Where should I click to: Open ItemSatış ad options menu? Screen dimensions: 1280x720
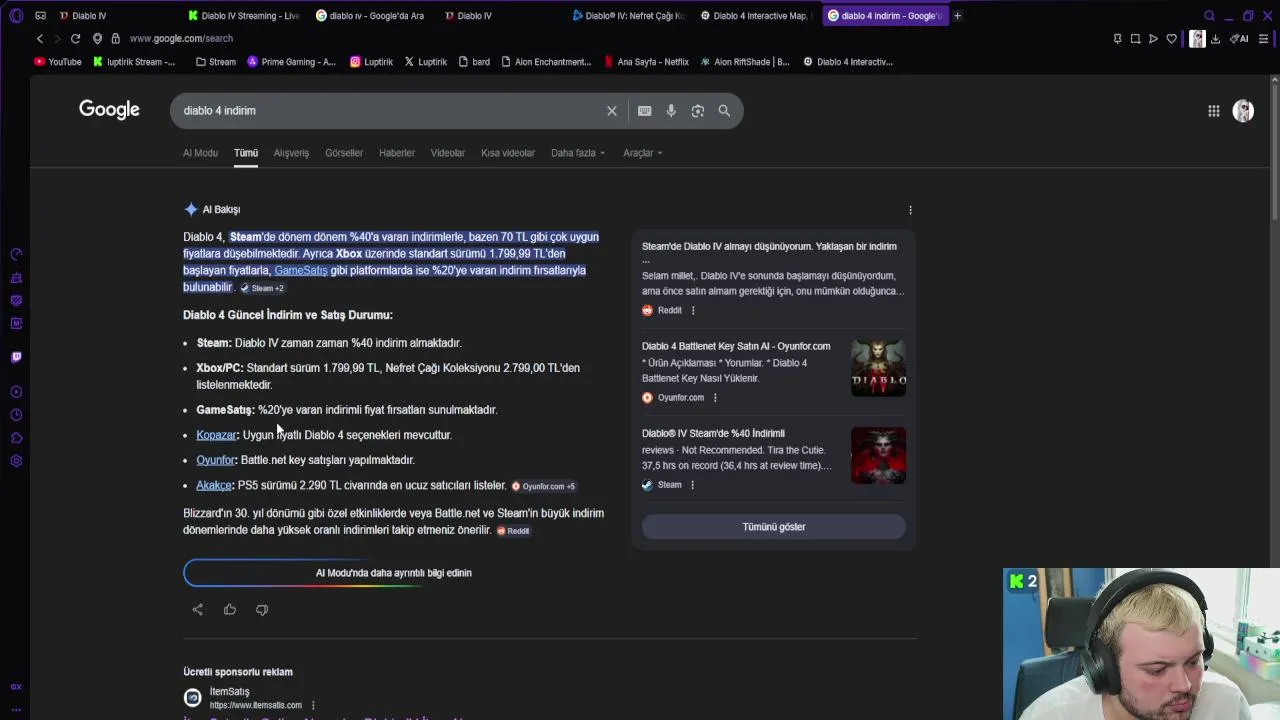[313, 705]
